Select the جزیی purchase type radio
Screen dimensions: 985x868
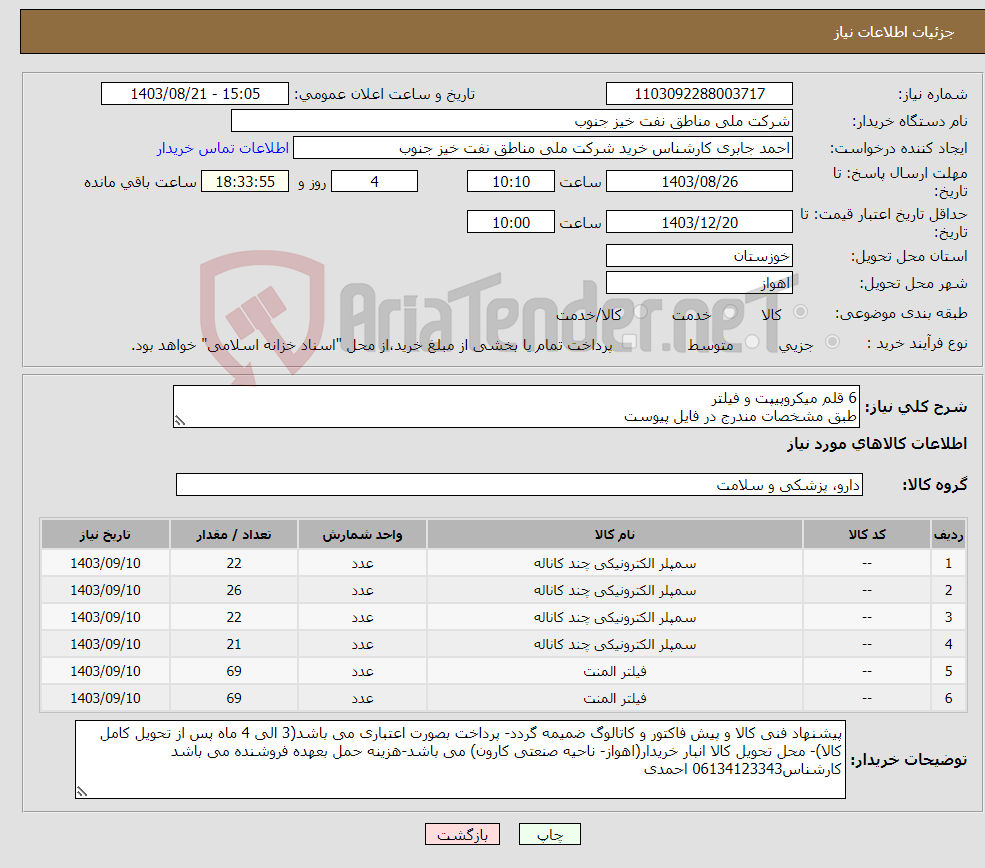click(832, 342)
